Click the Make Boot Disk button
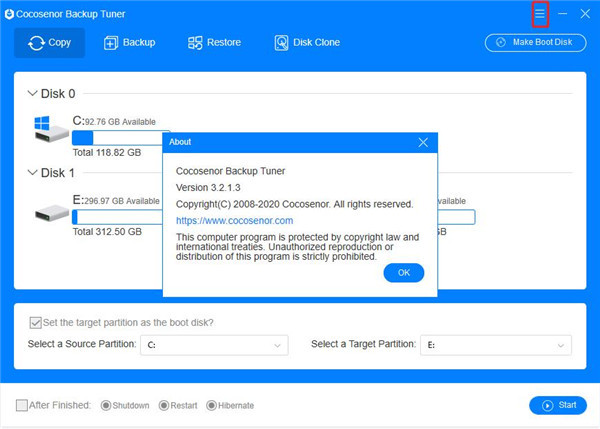Image resolution: width=600 pixels, height=429 pixels. coord(535,42)
